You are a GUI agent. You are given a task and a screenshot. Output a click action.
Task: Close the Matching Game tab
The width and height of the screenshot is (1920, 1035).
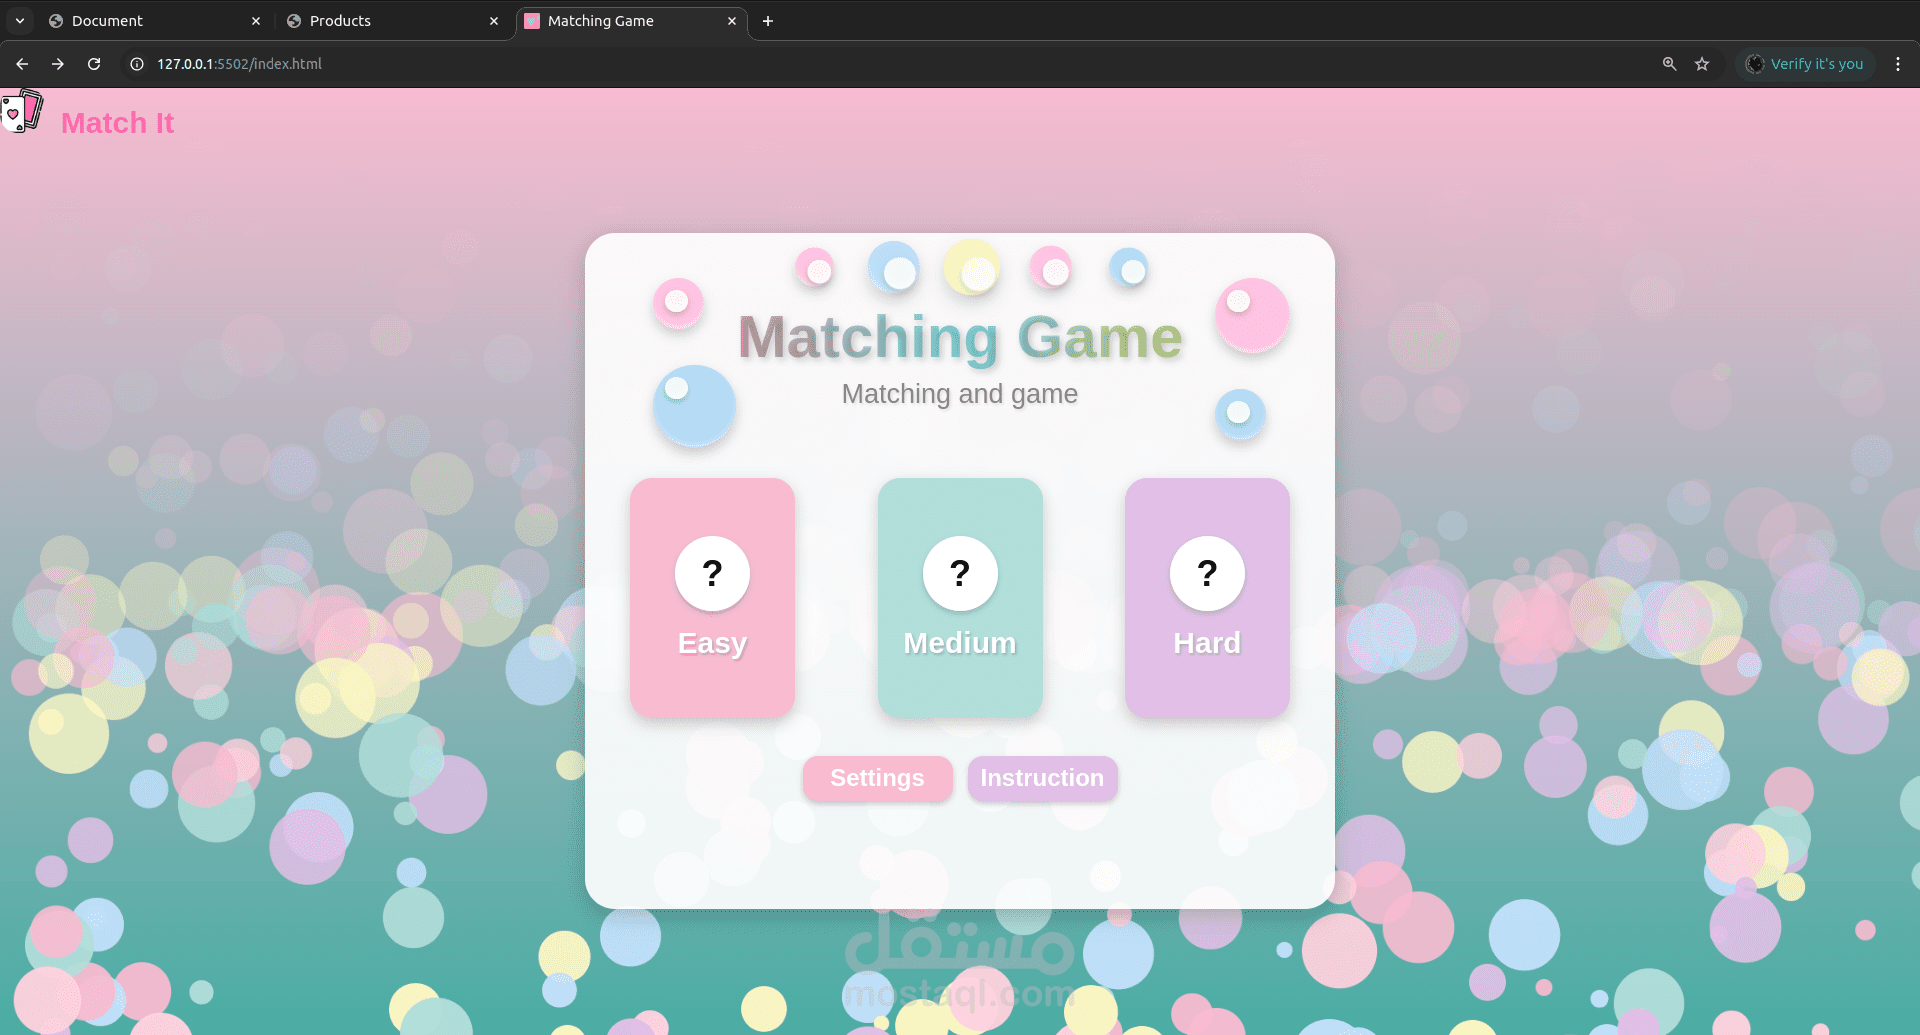tap(732, 21)
